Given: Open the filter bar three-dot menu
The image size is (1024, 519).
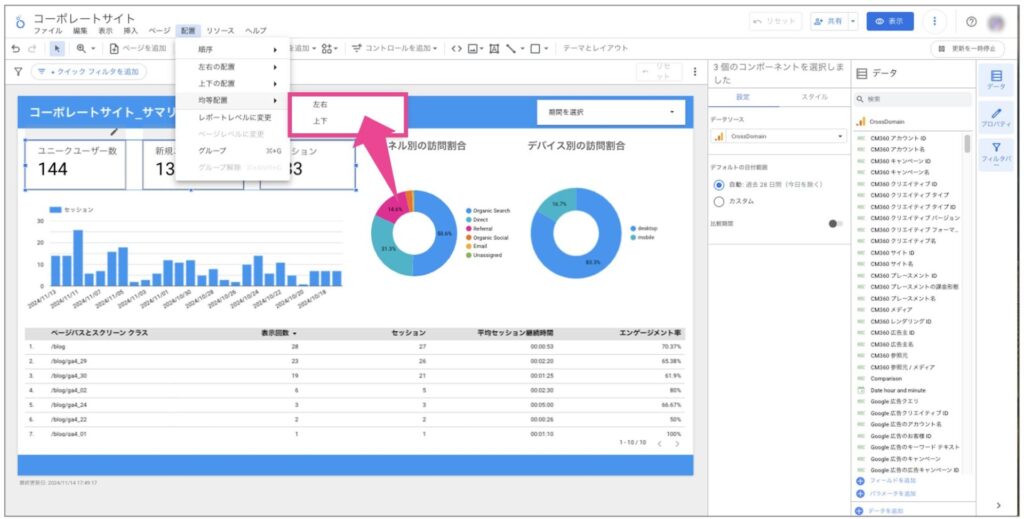Looking at the screenshot, I should point(695,72).
